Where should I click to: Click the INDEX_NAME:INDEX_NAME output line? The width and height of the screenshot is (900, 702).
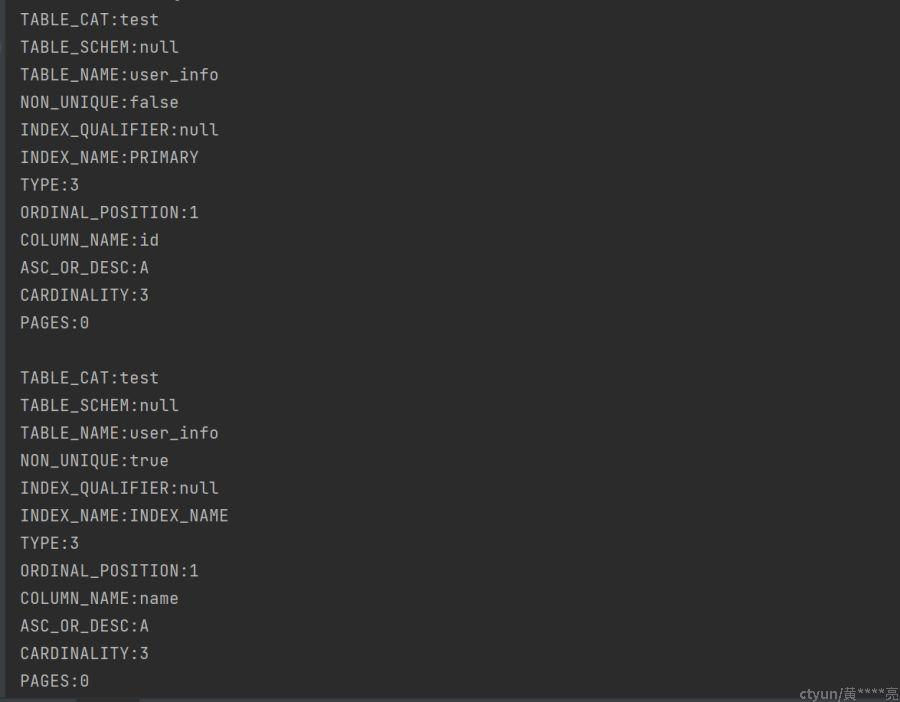(124, 516)
